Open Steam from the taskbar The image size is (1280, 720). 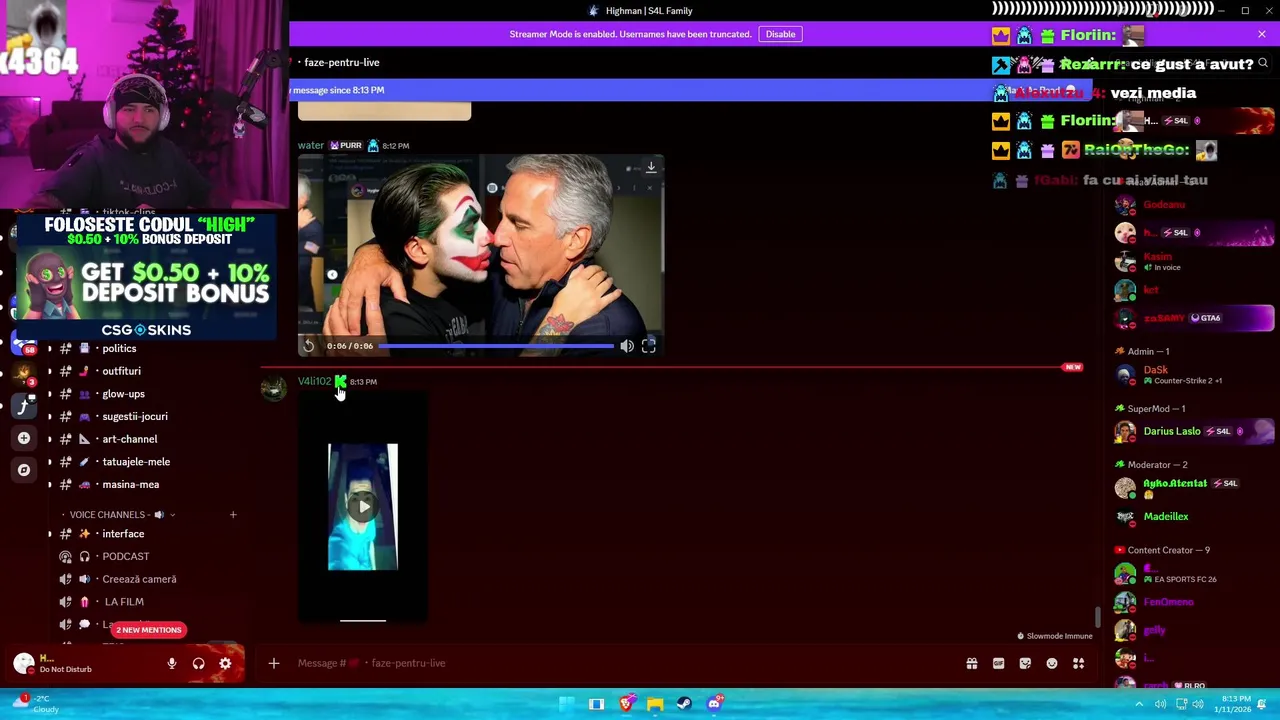(684, 704)
